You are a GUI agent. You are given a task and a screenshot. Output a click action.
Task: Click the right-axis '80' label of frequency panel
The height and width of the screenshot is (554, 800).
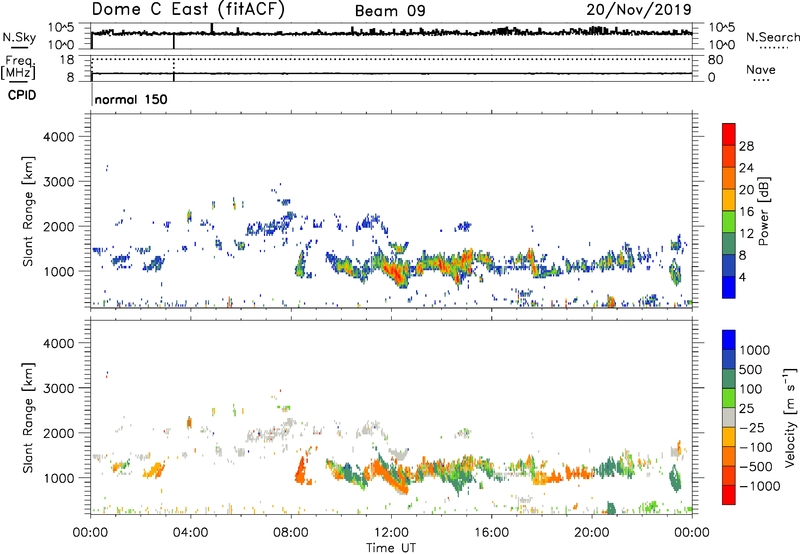(x=715, y=60)
